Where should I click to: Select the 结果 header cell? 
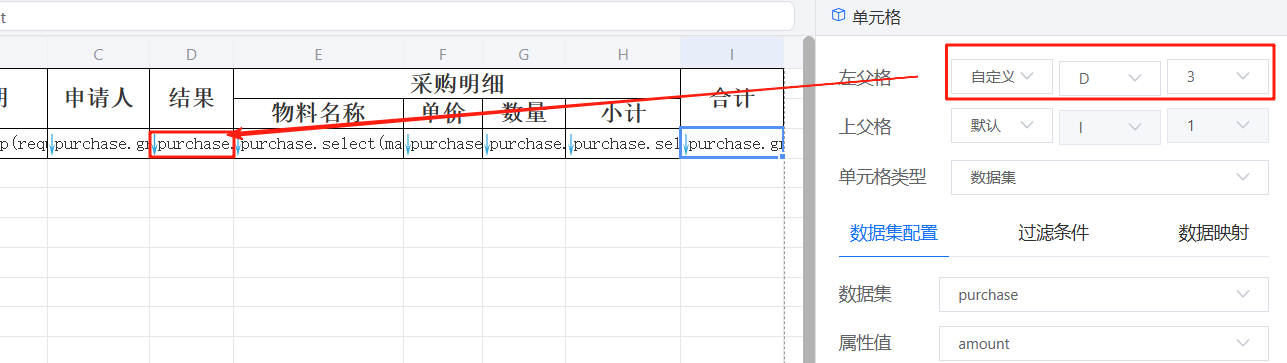(191, 98)
